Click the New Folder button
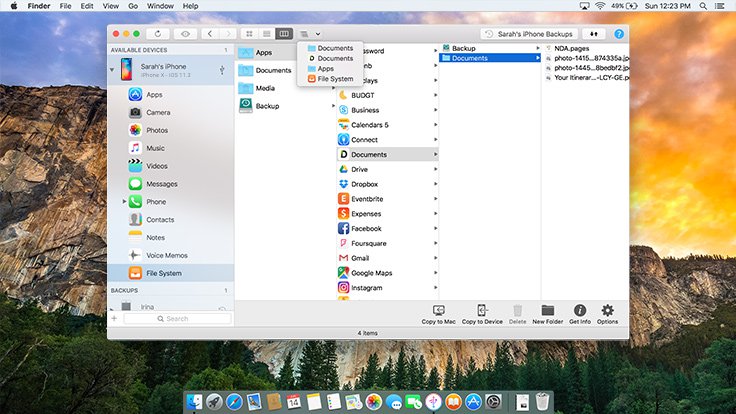 pos(548,314)
